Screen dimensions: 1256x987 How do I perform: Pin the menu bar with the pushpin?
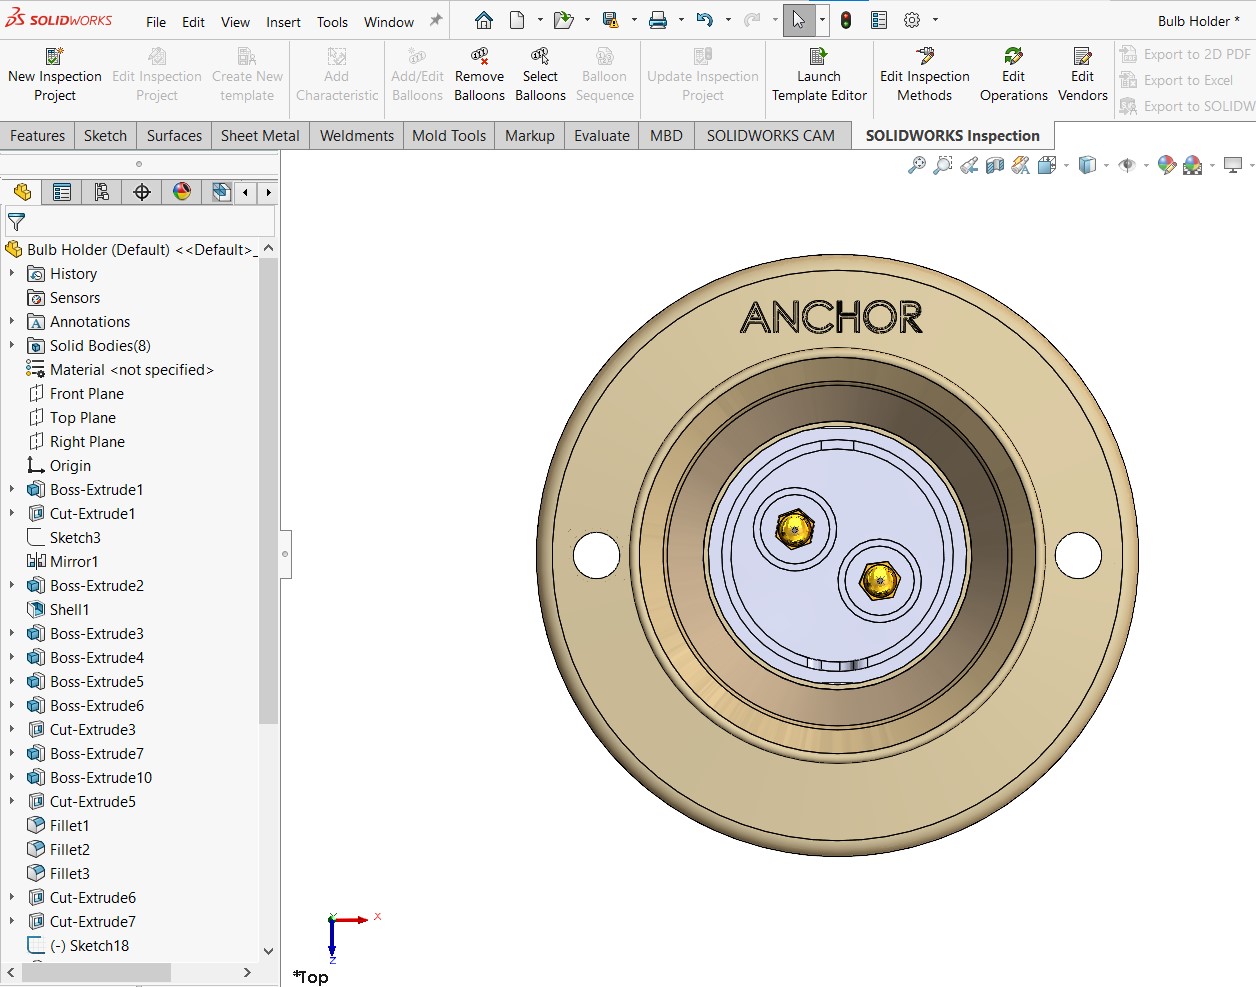(x=436, y=20)
